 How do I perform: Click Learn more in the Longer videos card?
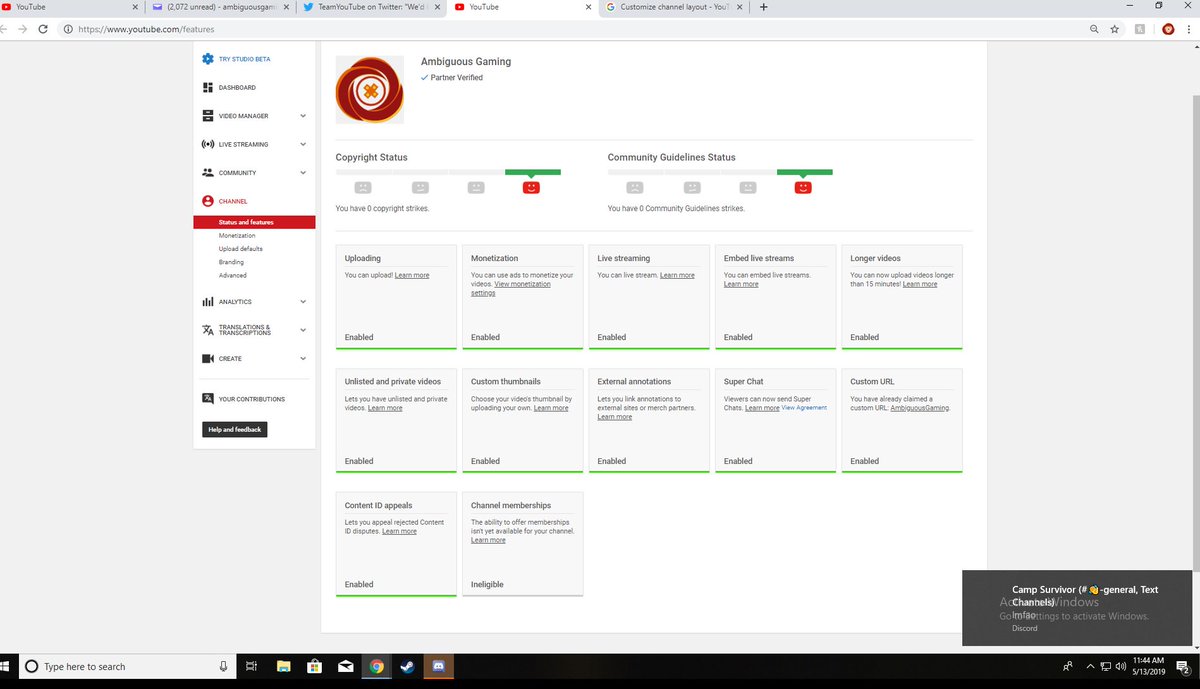pos(920,284)
